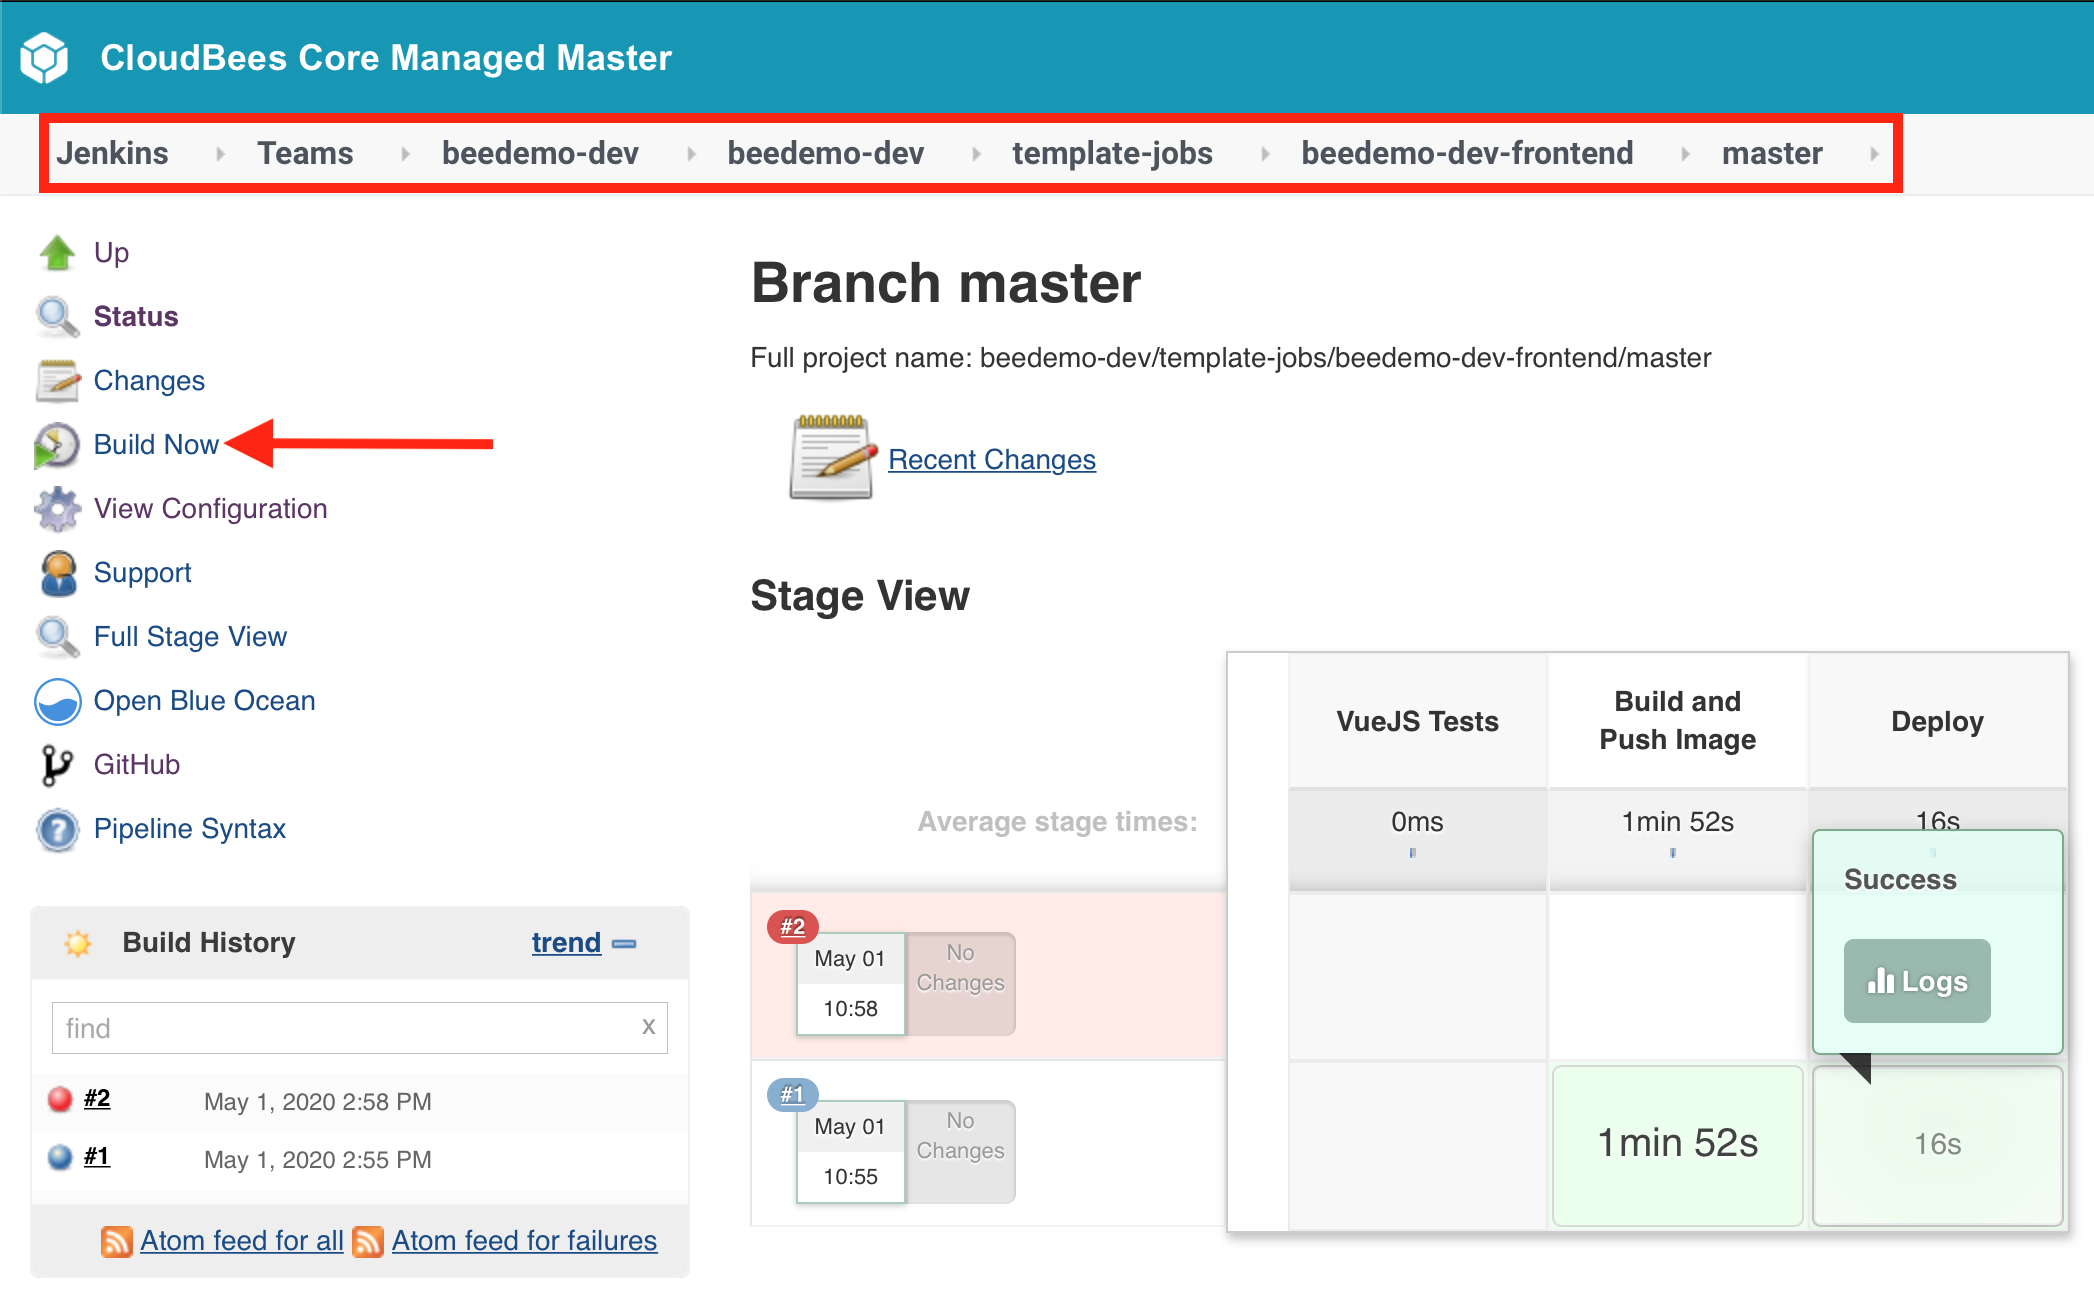Open the Recent Changes link
This screenshot has width=2094, height=1300.
(x=991, y=460)
